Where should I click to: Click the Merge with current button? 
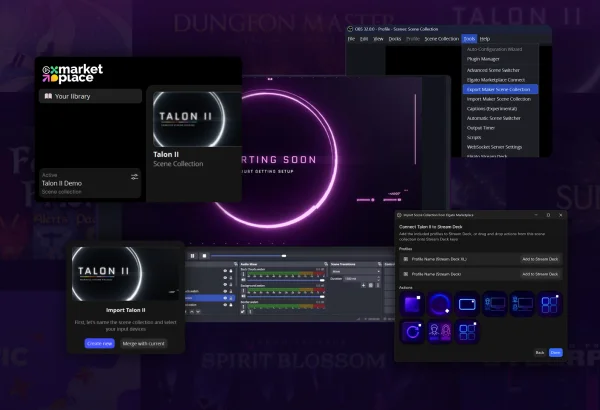click(x=143, y=343)
